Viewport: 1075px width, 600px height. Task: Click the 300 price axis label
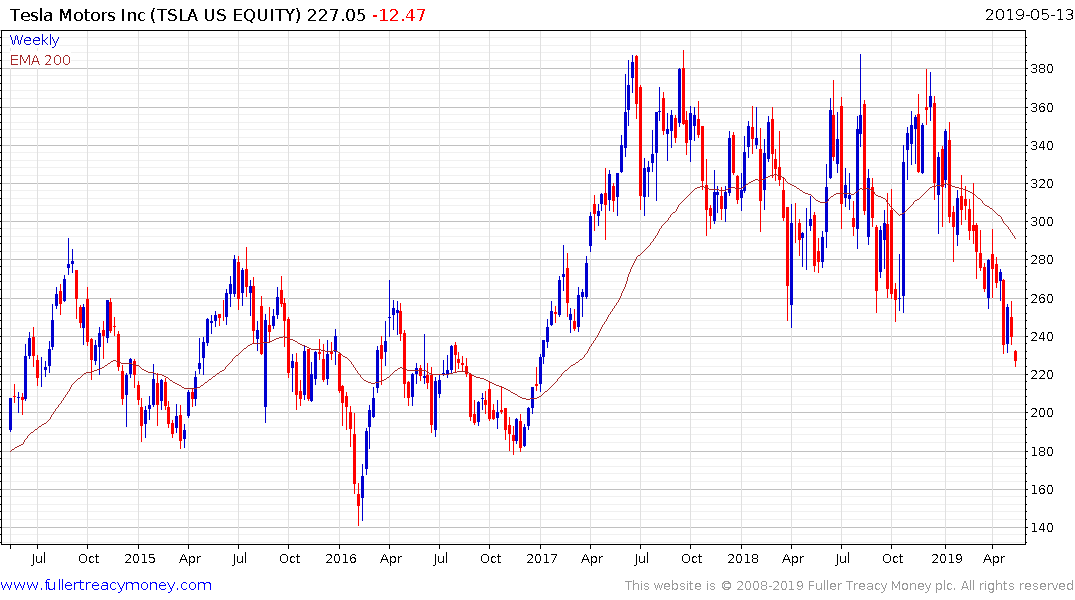[1042, 221]
